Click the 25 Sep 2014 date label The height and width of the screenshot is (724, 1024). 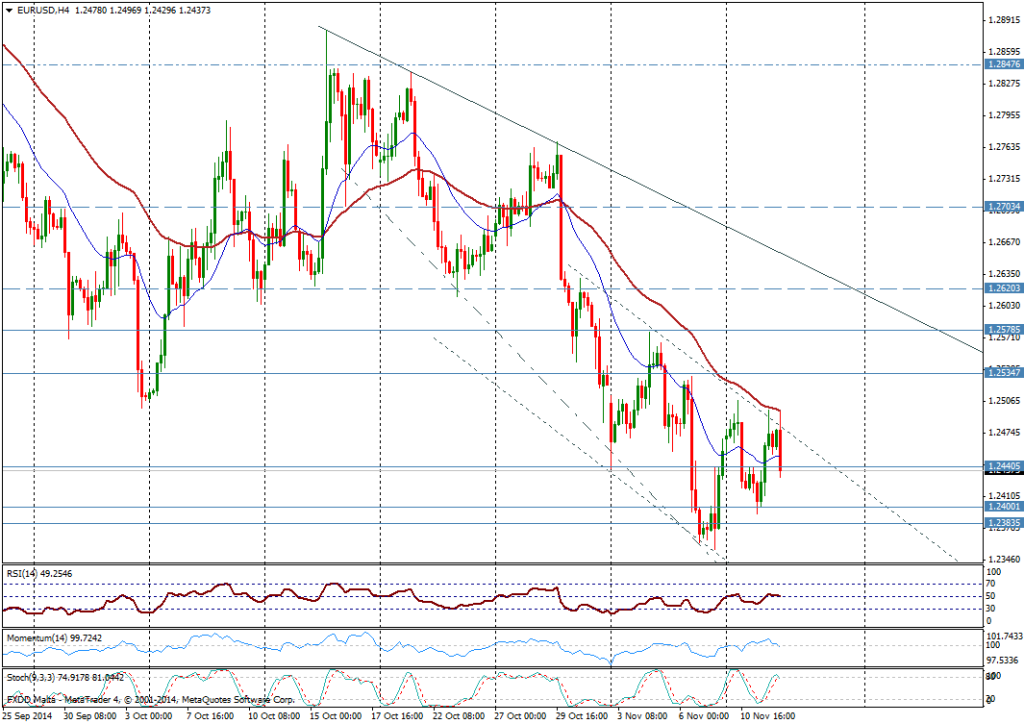coord(27,716)
